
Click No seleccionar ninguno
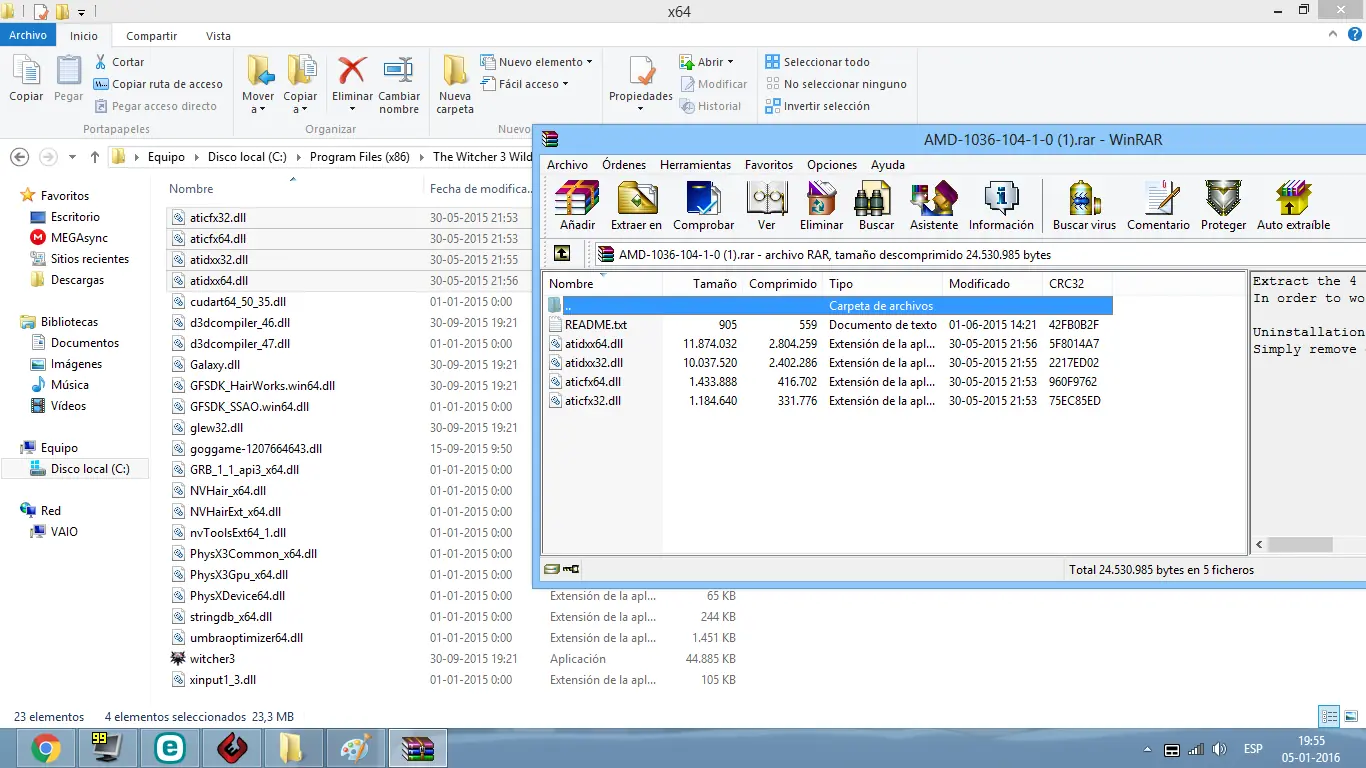point(836,84)
